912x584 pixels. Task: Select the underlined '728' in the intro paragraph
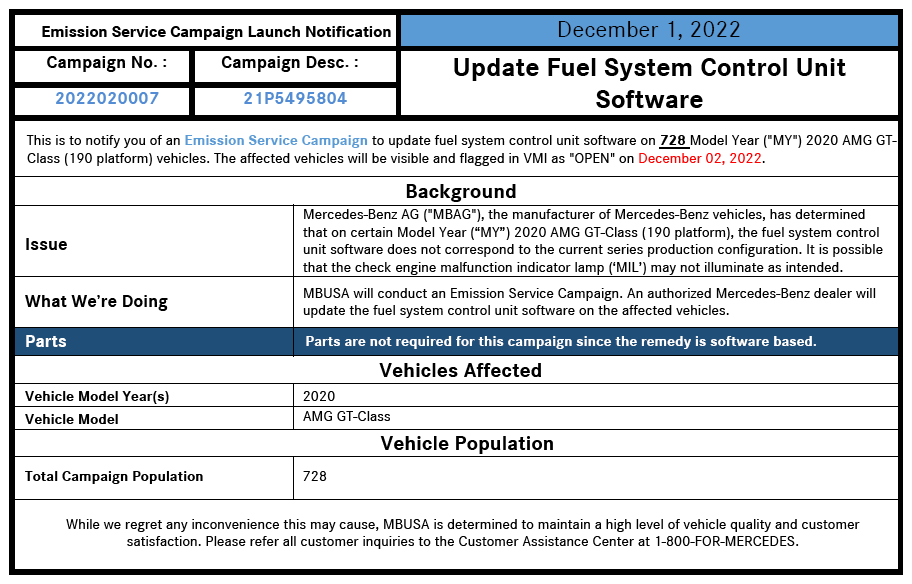pyautogui.click(x=673, y=140)
